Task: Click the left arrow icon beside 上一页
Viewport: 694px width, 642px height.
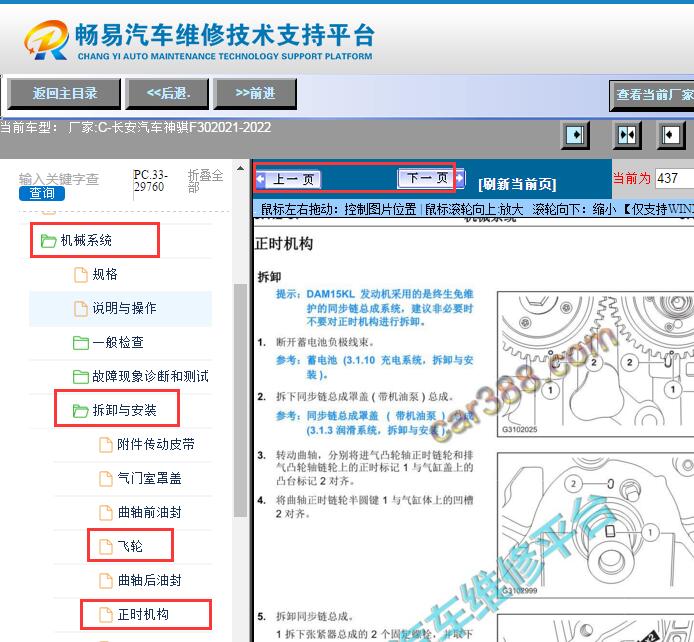Action: point(260,179)
